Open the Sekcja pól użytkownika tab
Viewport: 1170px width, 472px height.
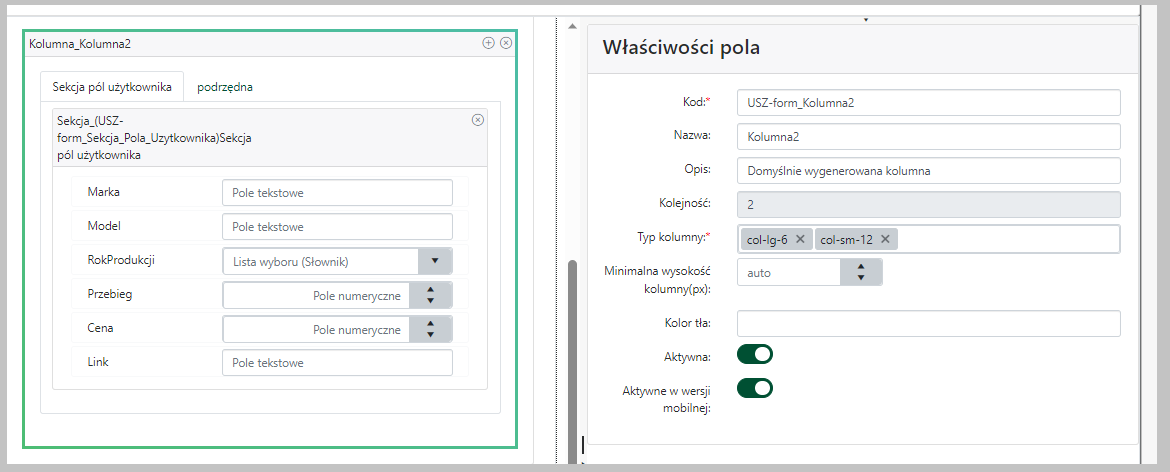112,86
